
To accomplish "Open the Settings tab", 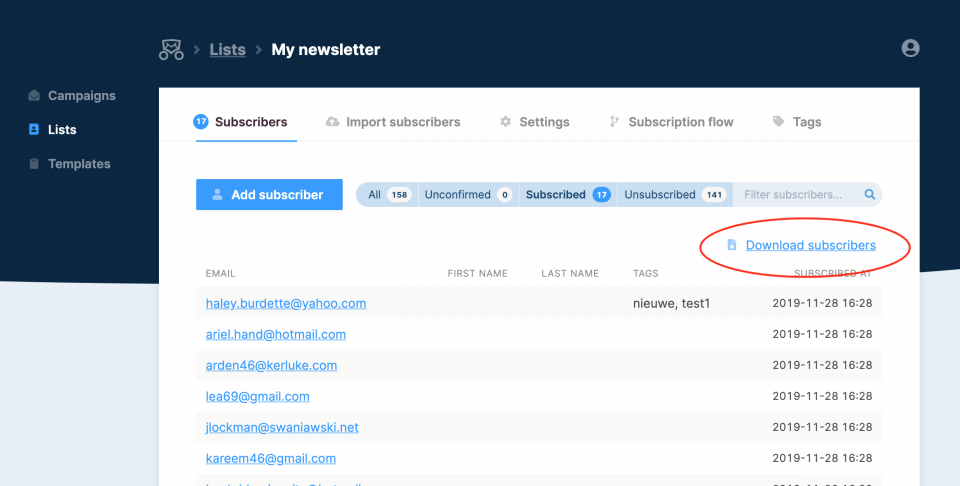I will (544, 122).
